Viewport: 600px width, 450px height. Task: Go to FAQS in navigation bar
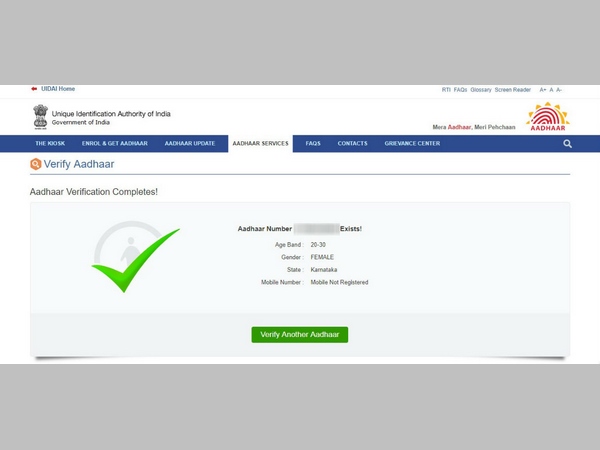click(x=313, y=144)
